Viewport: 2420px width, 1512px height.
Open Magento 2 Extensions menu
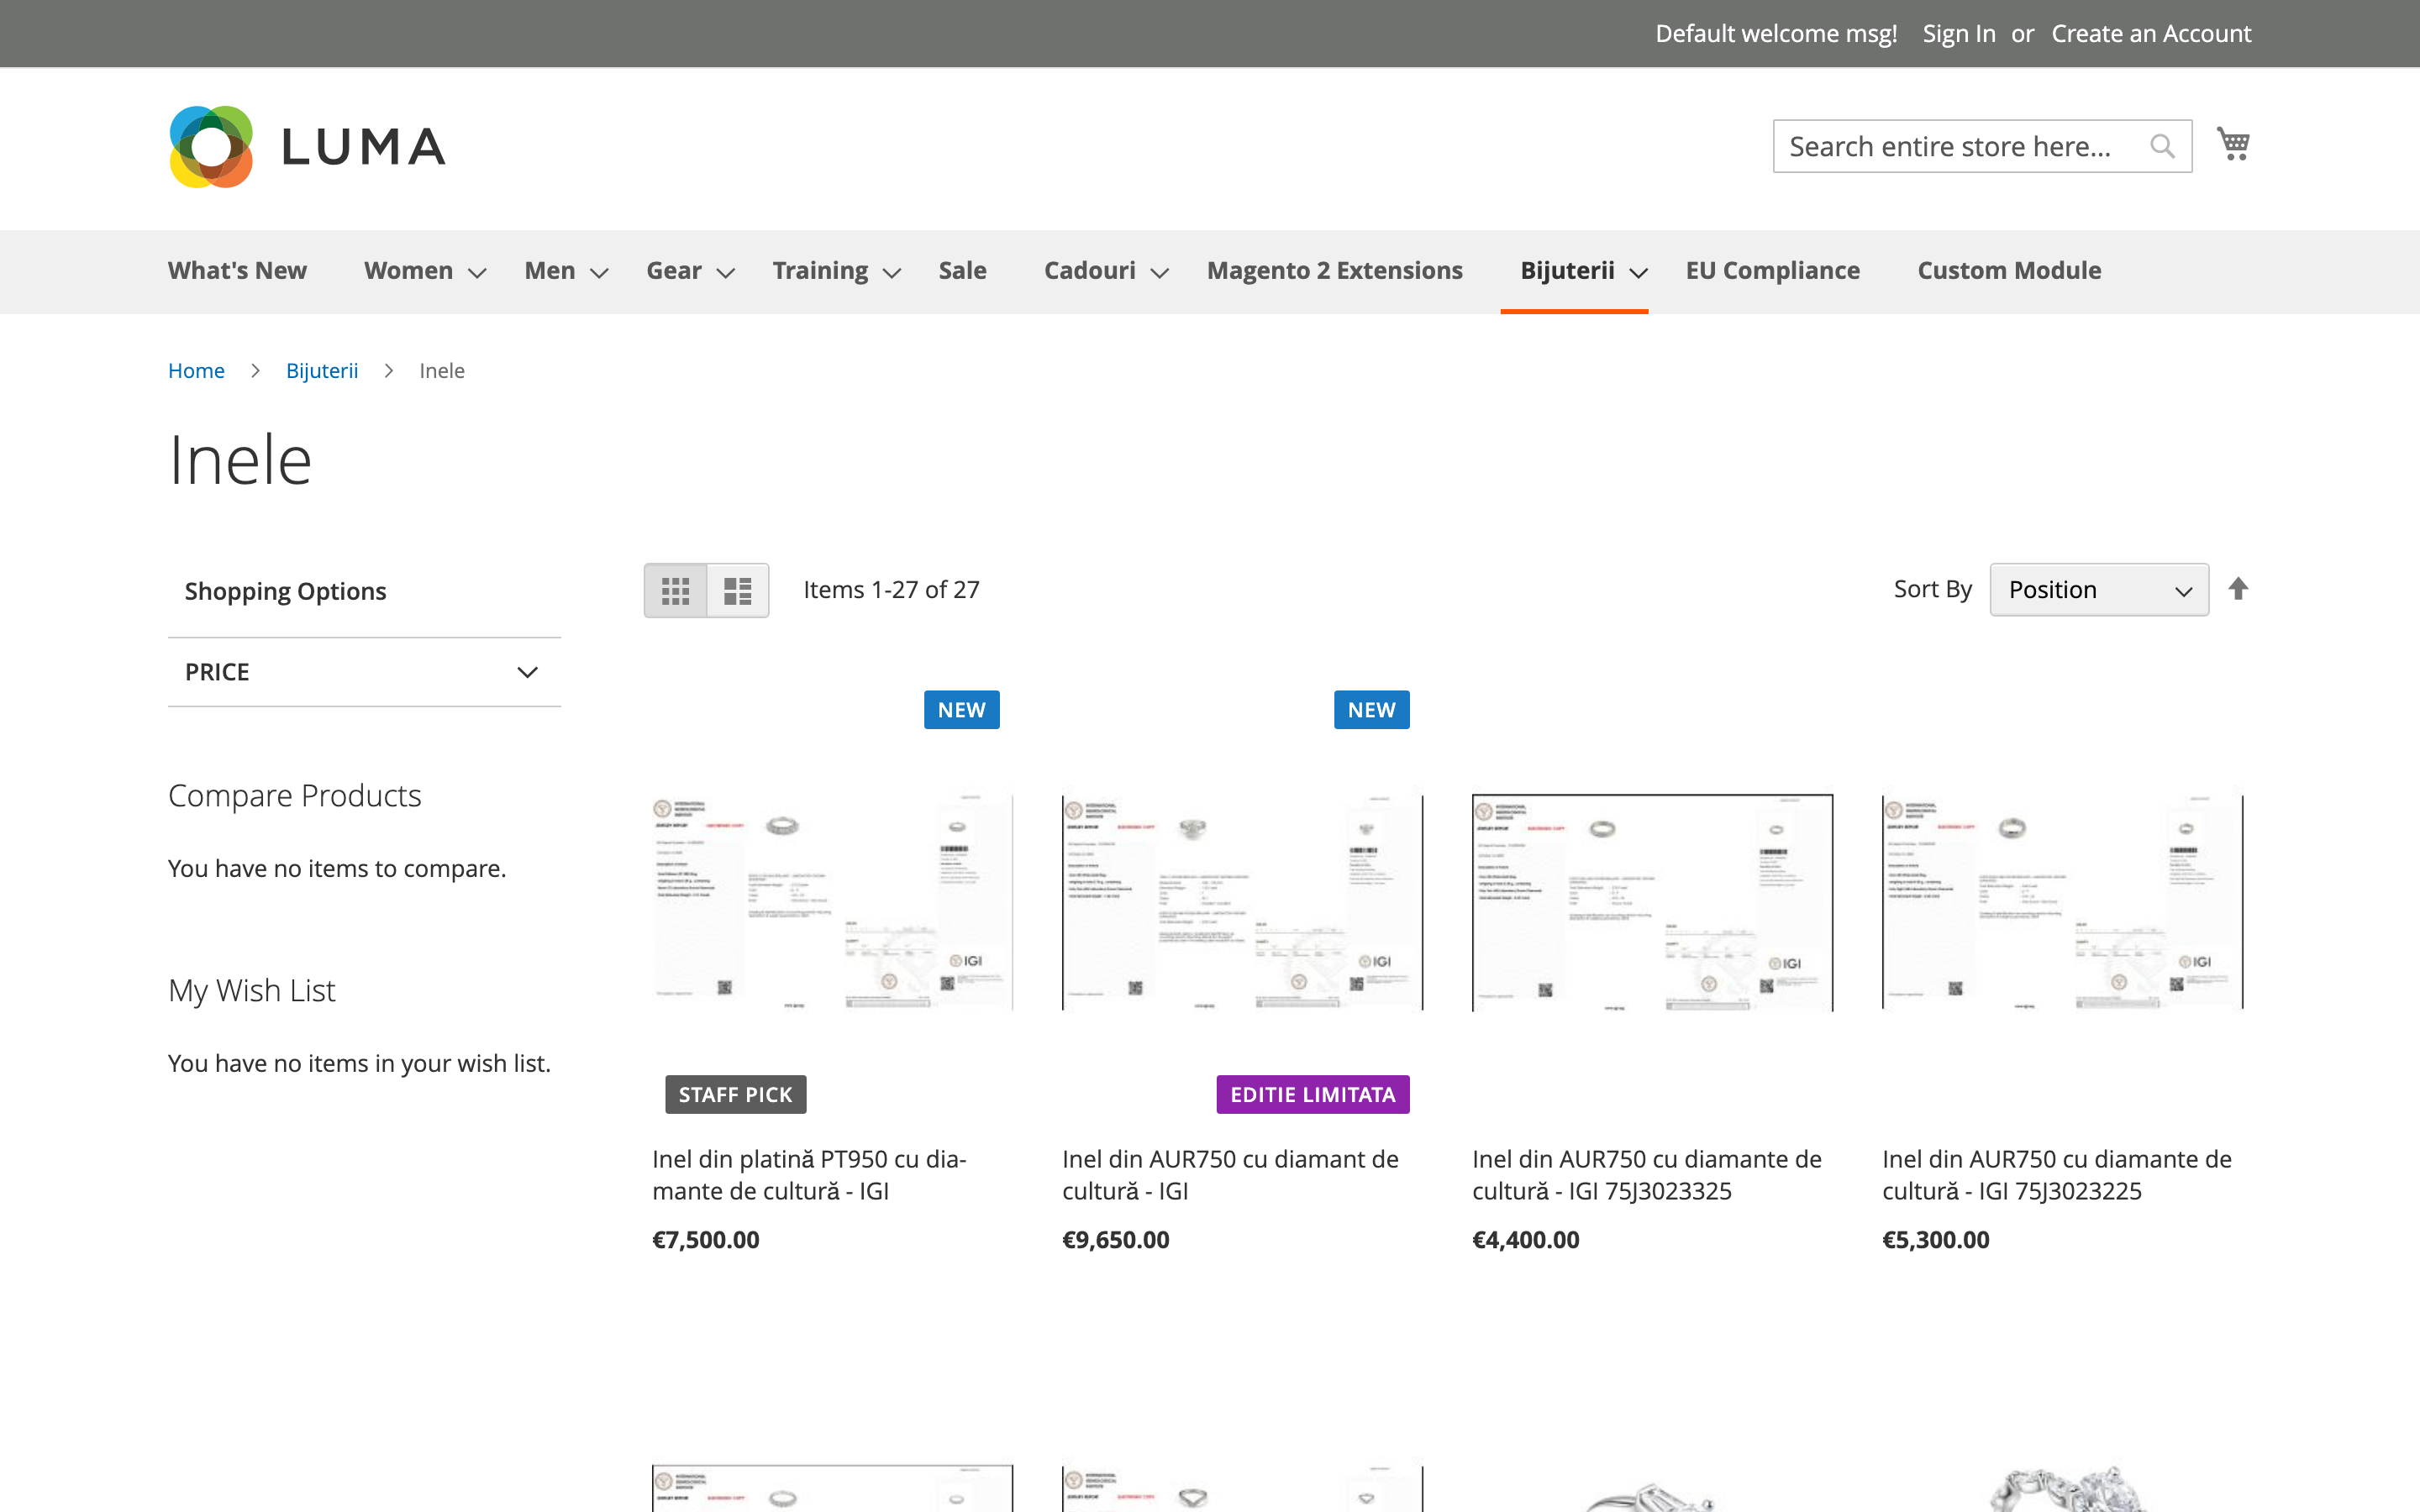[x=1334, y=271]
